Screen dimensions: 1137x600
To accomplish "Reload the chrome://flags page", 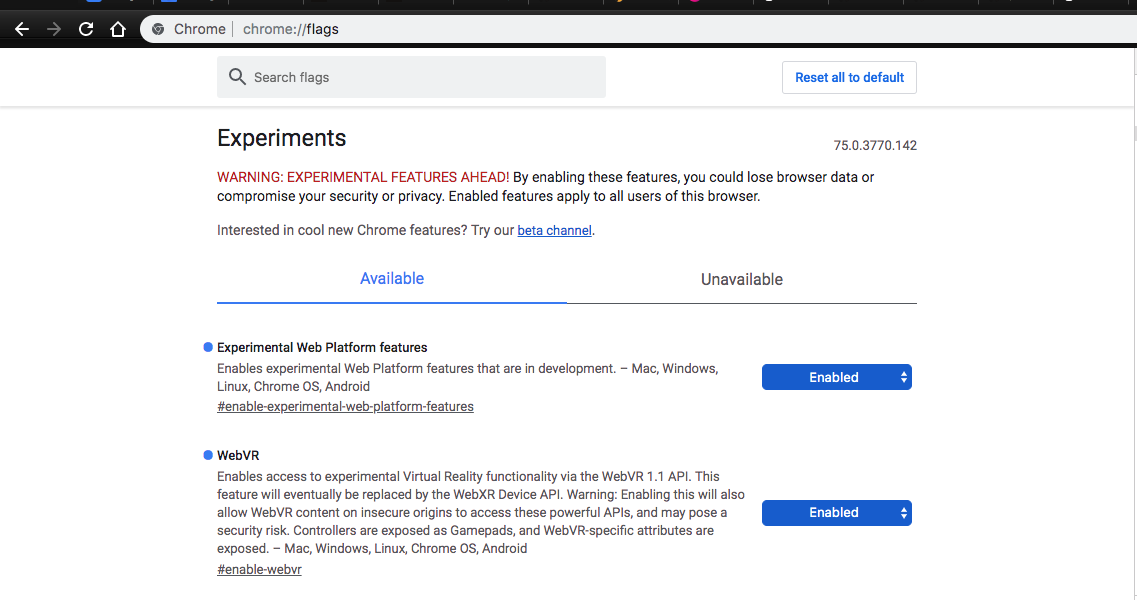I will pos(86,29).
